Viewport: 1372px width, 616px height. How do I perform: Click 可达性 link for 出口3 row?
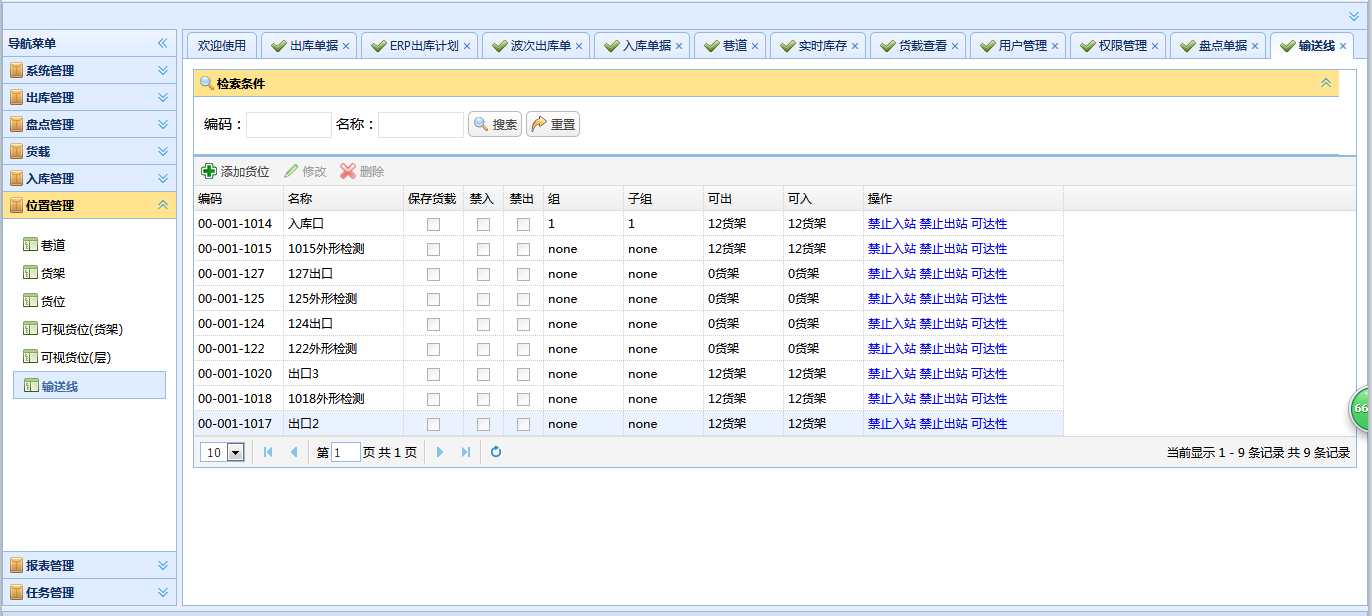989,374
